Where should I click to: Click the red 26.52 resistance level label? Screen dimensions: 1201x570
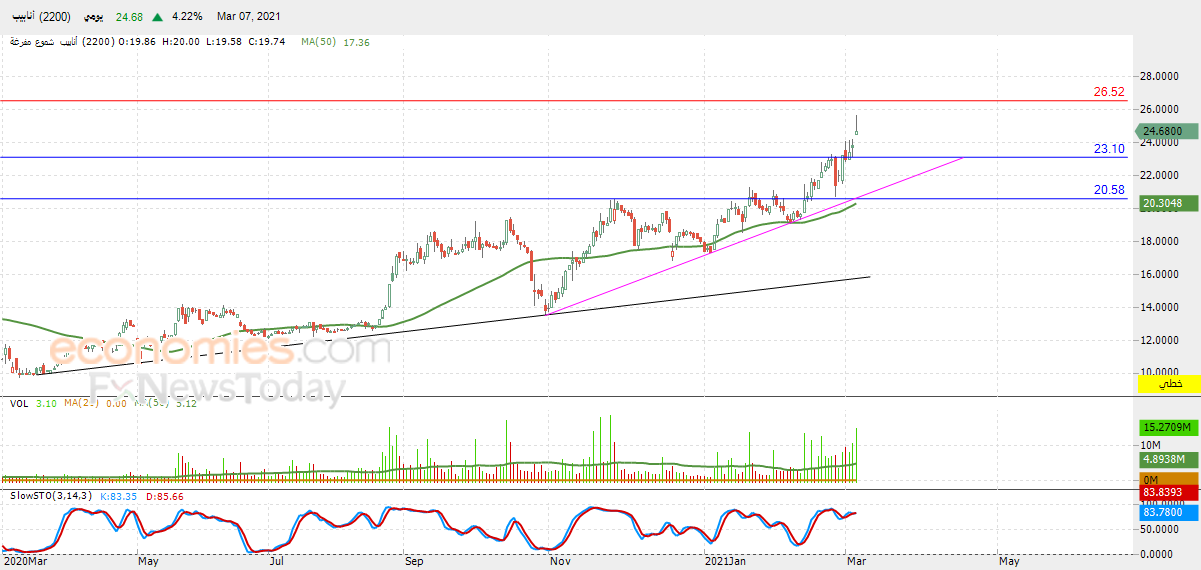[x=1108, y=92]
